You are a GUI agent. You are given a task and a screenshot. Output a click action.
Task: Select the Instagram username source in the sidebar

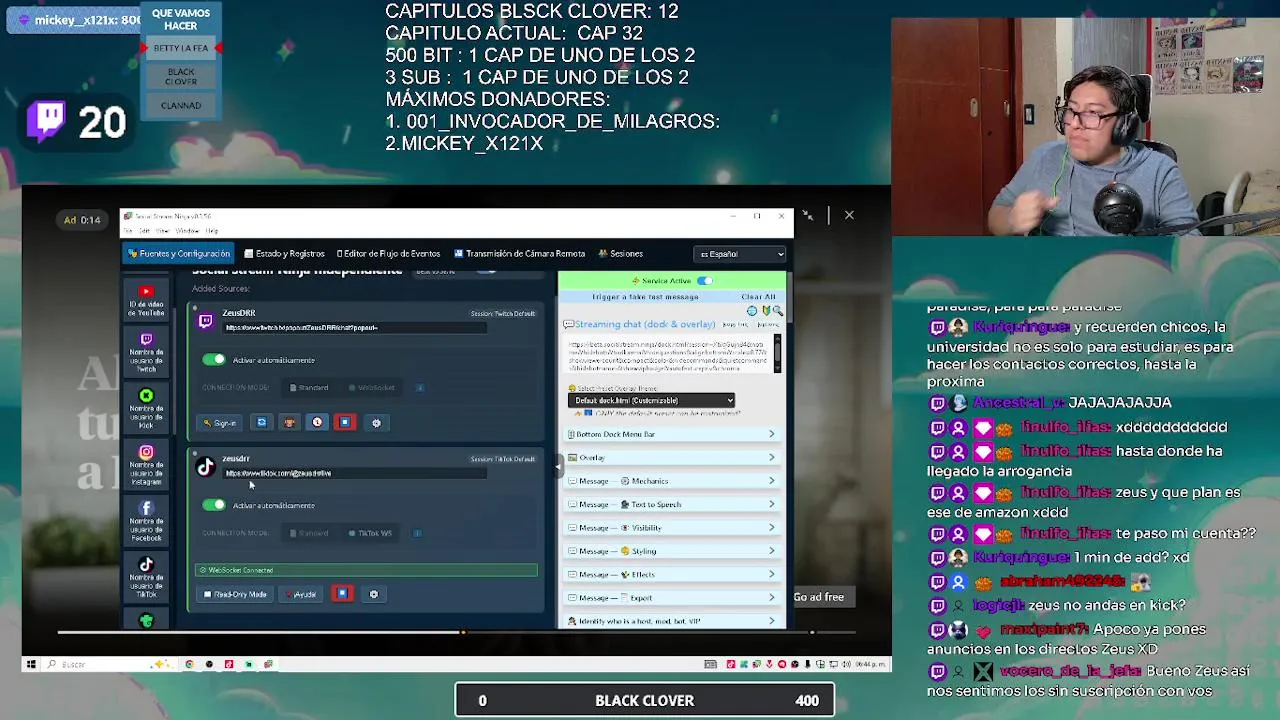click(146, 466)
